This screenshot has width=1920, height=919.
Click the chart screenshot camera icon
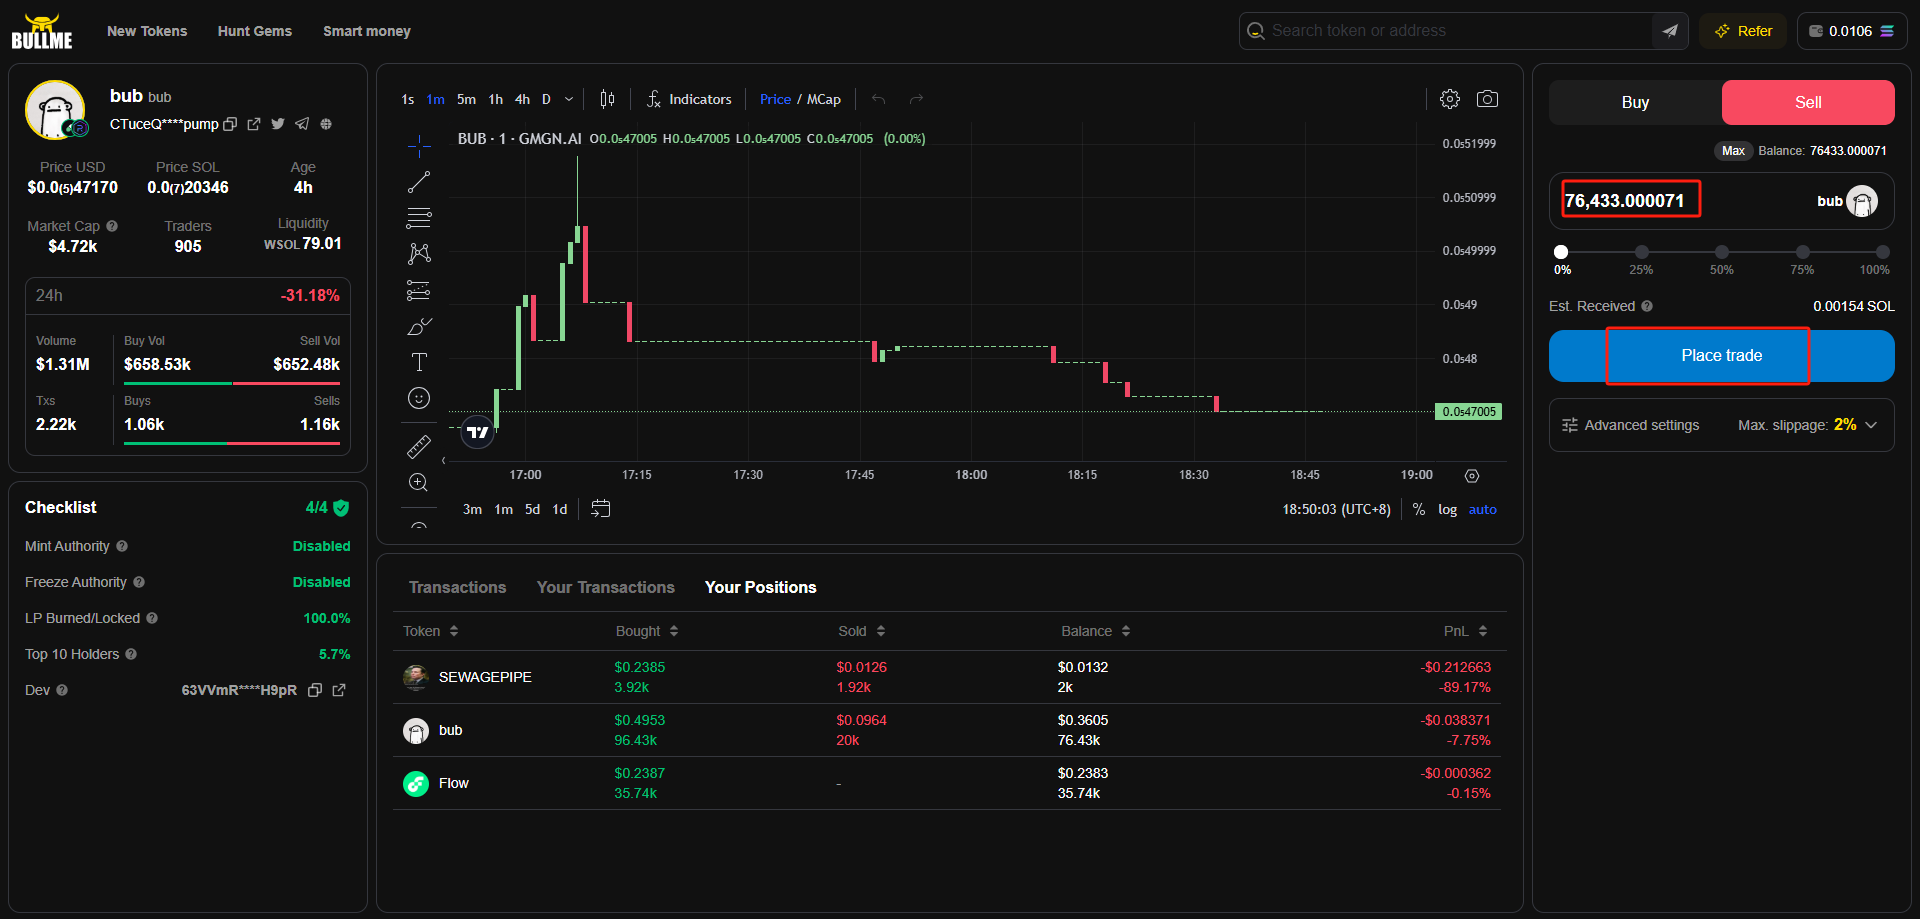(x=1487, y=99)
